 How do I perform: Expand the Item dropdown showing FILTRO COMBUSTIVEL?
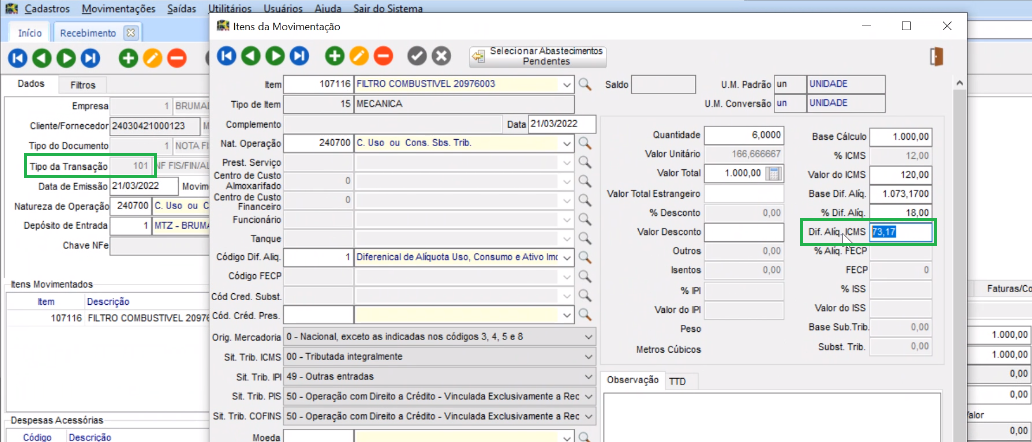pyautogui.click(x=568, y=84)
